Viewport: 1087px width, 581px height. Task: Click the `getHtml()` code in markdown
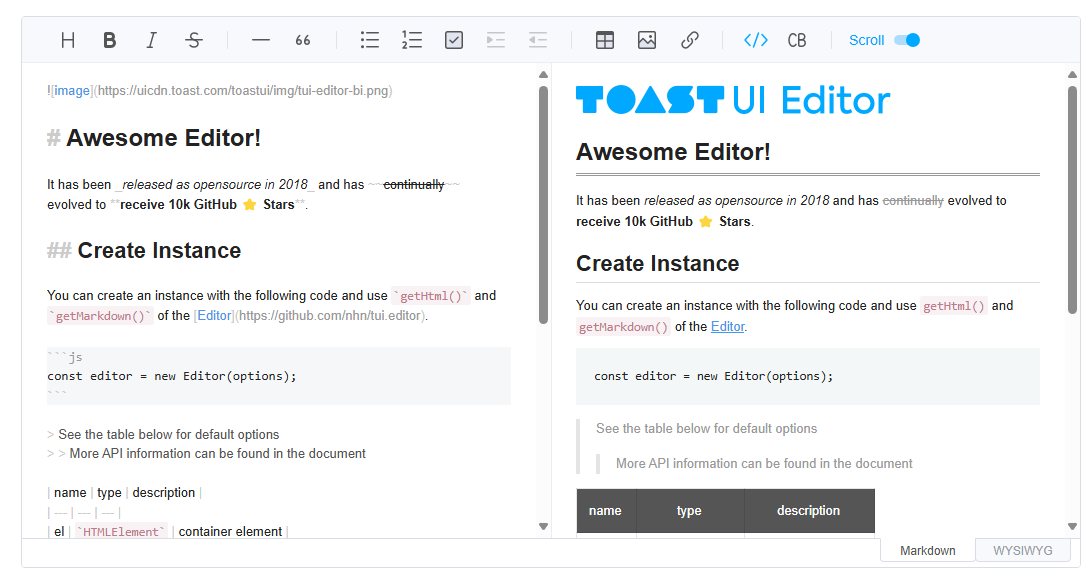(431, 296)
